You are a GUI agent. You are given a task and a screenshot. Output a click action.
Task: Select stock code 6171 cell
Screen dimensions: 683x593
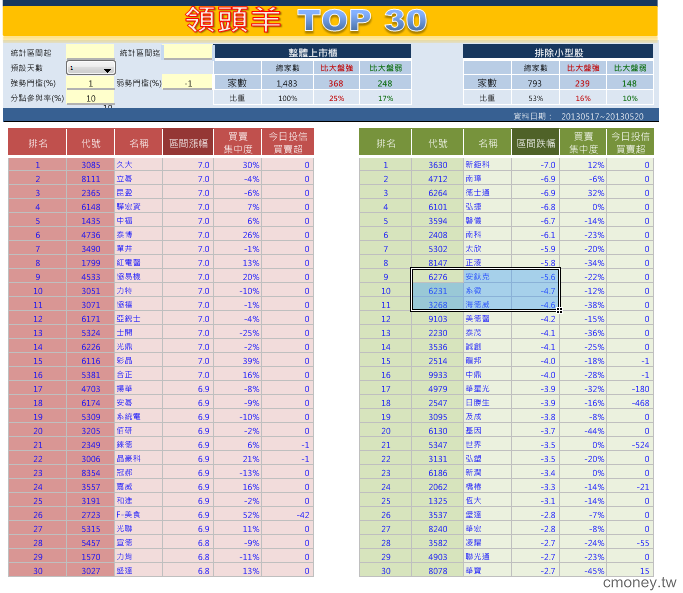[x=91, y=319]
